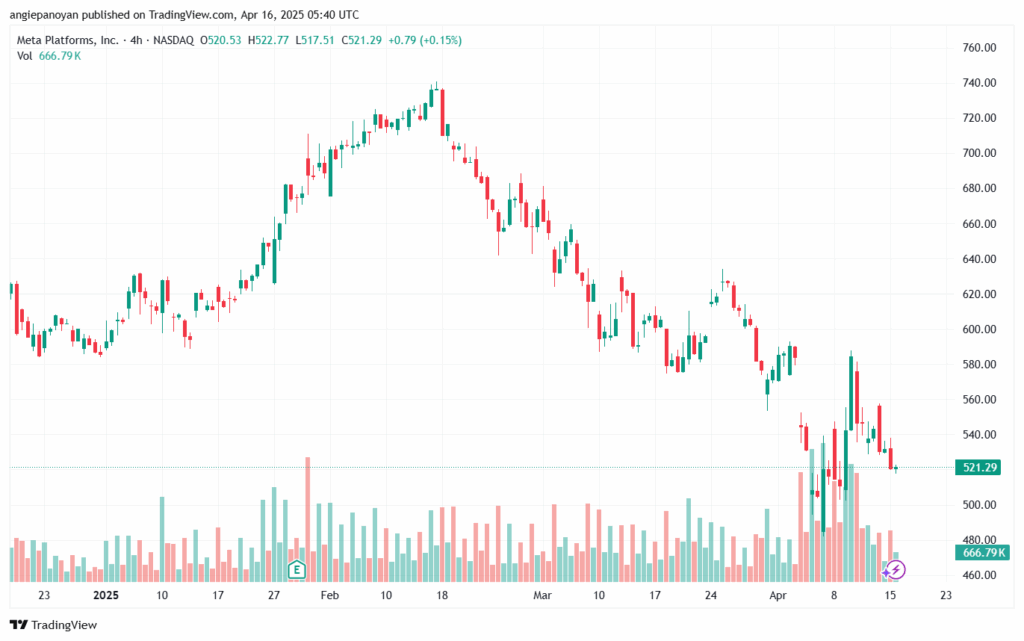Click the Mar label on time axis
The height and width of the screenshot is (641, 1024).
pos(542,595)
